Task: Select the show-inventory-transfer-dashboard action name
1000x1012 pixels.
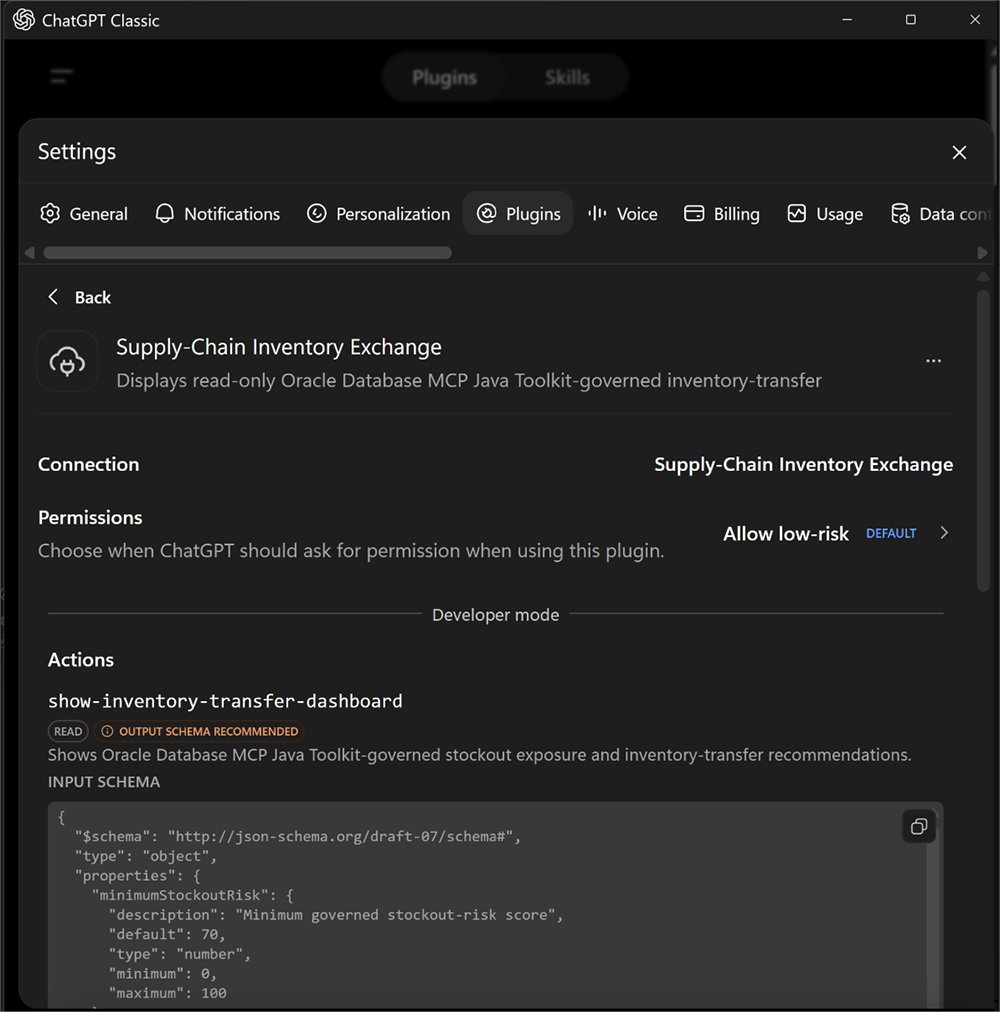Action: 225,701
